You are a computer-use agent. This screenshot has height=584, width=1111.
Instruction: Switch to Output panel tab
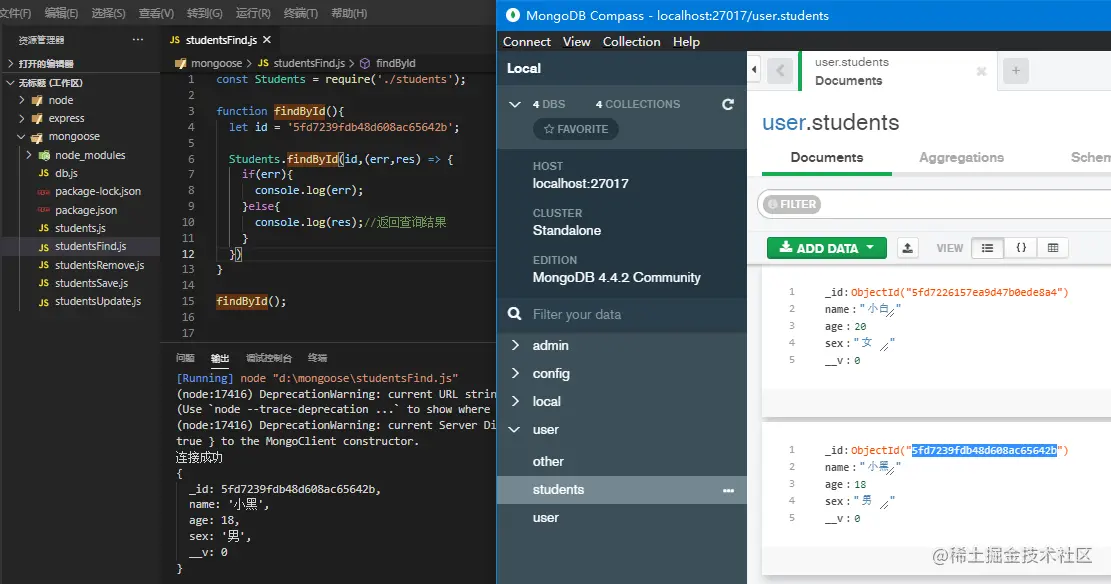tap(220, 358)
